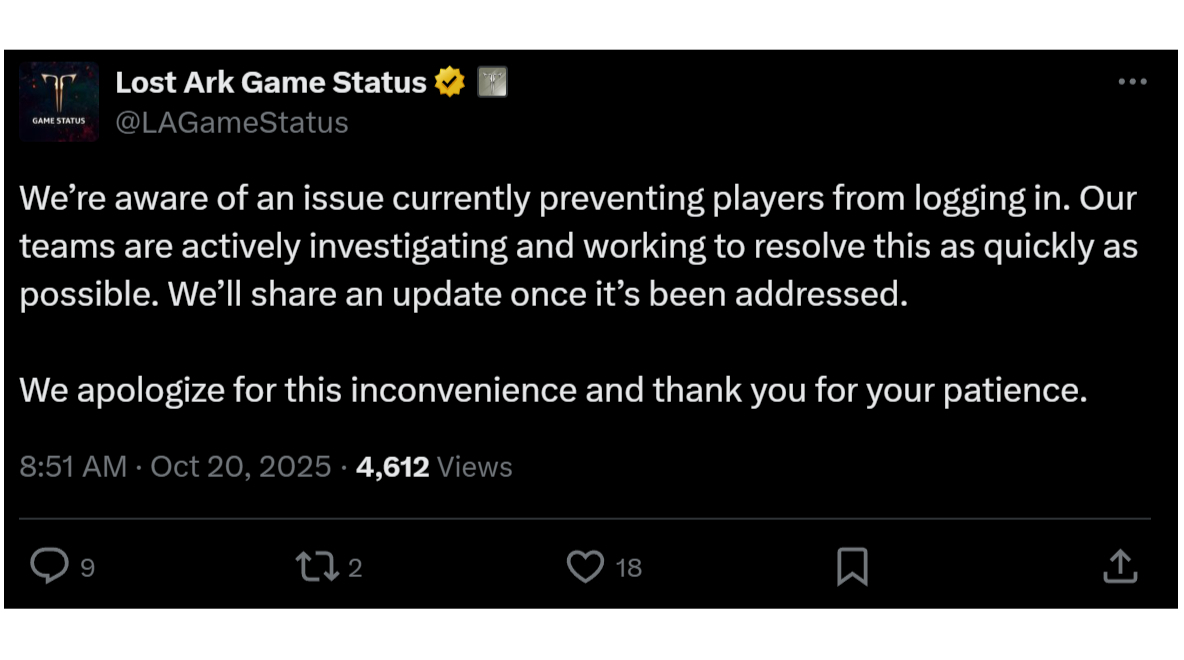Click the reply speech bubble icon
This screenshot has height=660, width=1184.
pyautogui.click(x=48, y=567)
